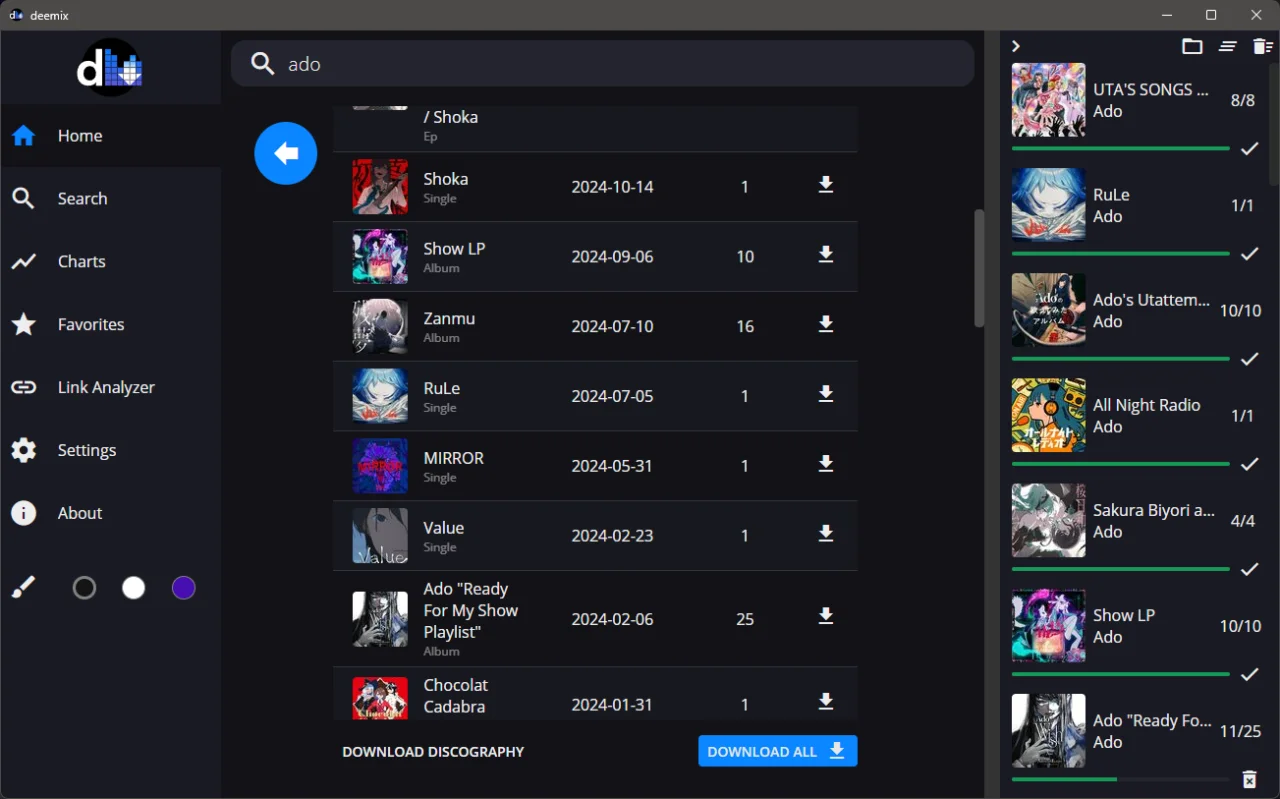Image resolution: width=1280 pixels, height=799 pixels.
Task: Download the Zanmu album
Action: click(x=826, y=324)
